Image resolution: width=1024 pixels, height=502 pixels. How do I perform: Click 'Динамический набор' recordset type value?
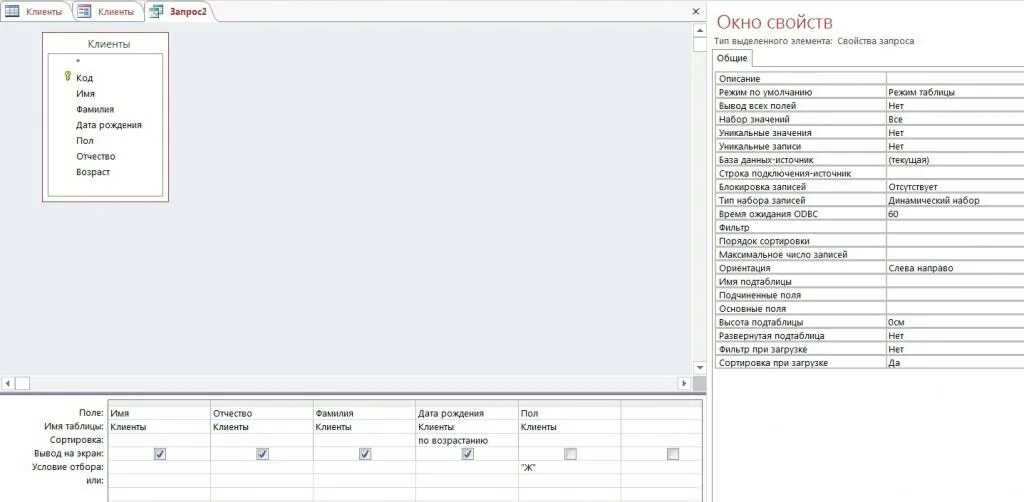pyautogui.click(x=955, y=200)
